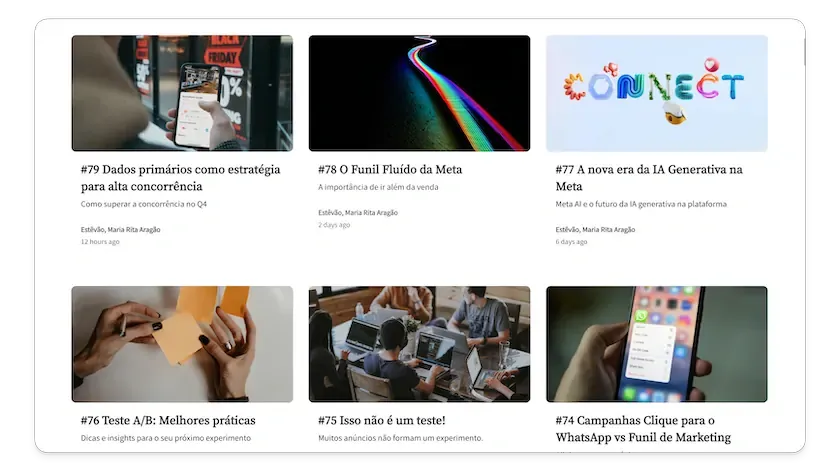Open the rainbow light trail thumbnail
This screenshot has height=472, width=840.
(419, 93)
